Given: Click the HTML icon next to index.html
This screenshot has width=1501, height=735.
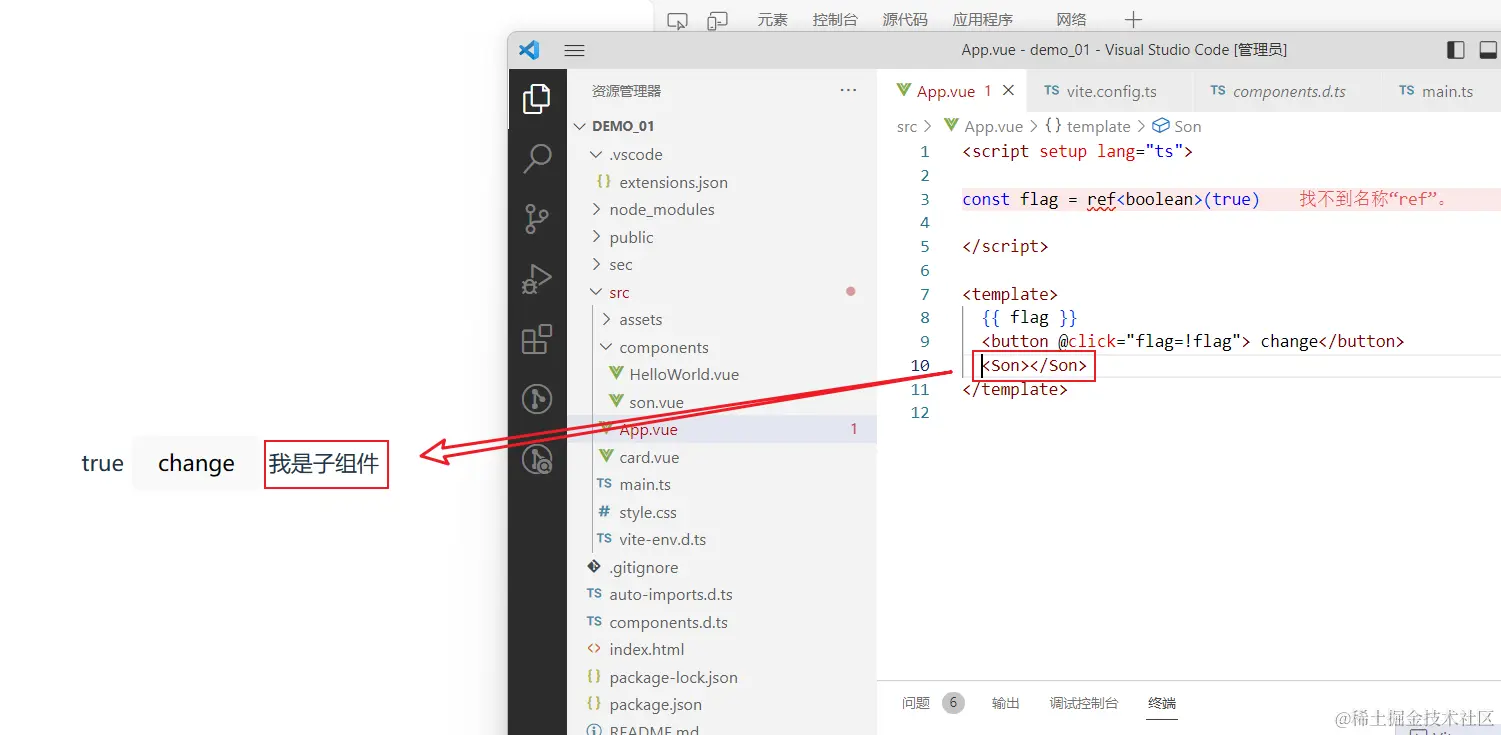Looking at the screenshot, I should point(595,649).
